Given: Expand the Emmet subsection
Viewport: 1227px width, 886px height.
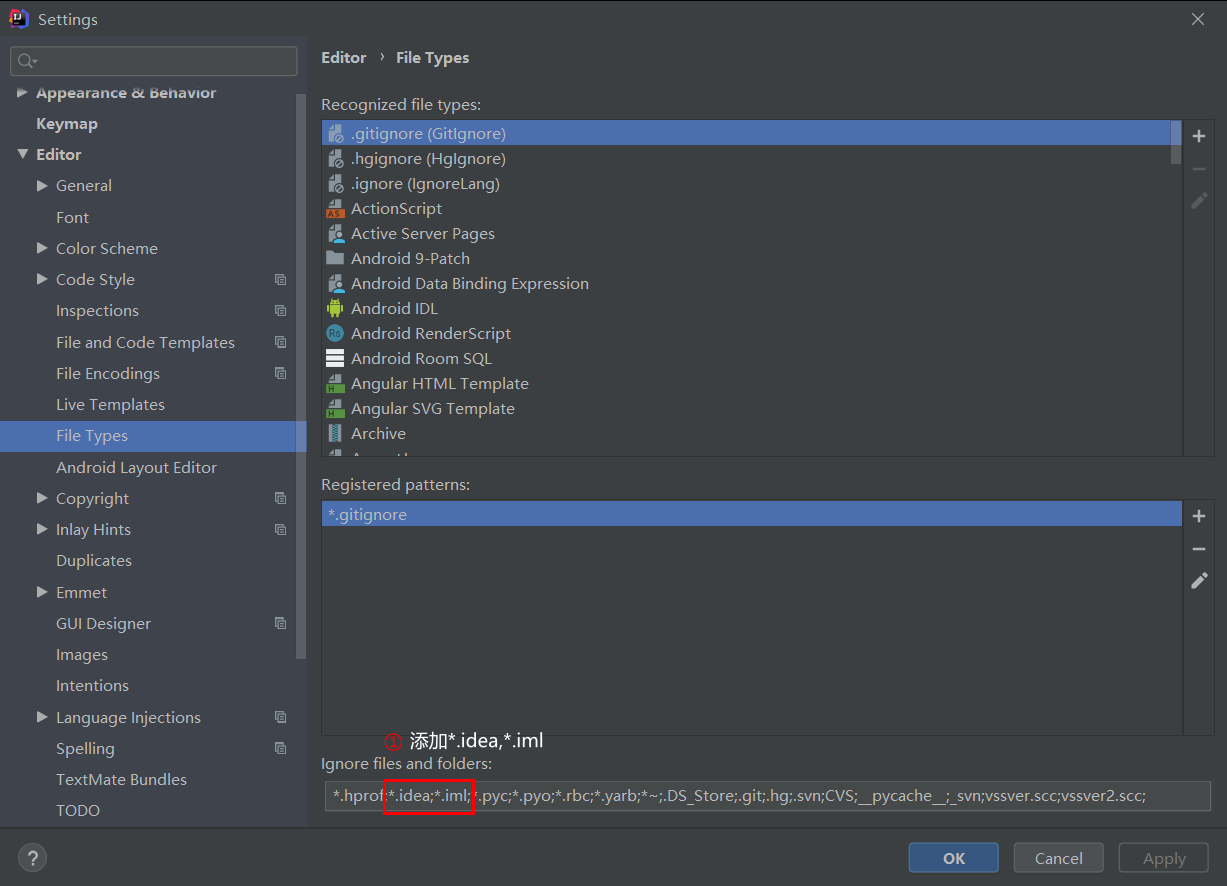Looking at the screenshot, I should [42, 592].
